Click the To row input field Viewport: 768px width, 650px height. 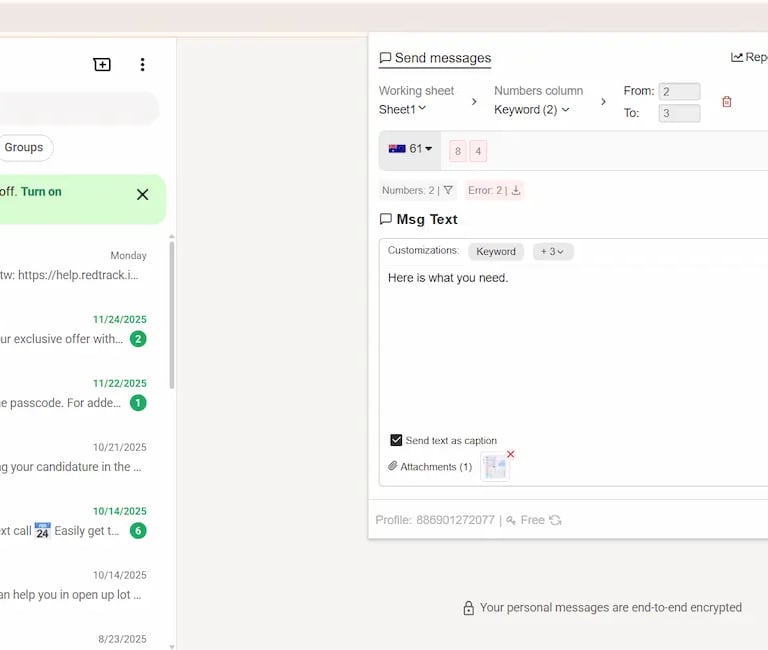pyautogui.click(x=679, y=114)
